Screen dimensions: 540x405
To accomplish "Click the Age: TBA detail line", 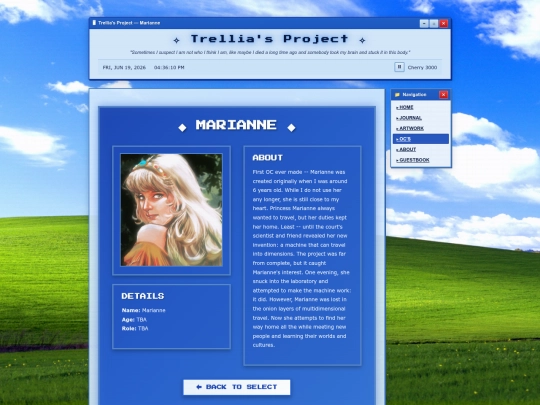I will [134, 320].
